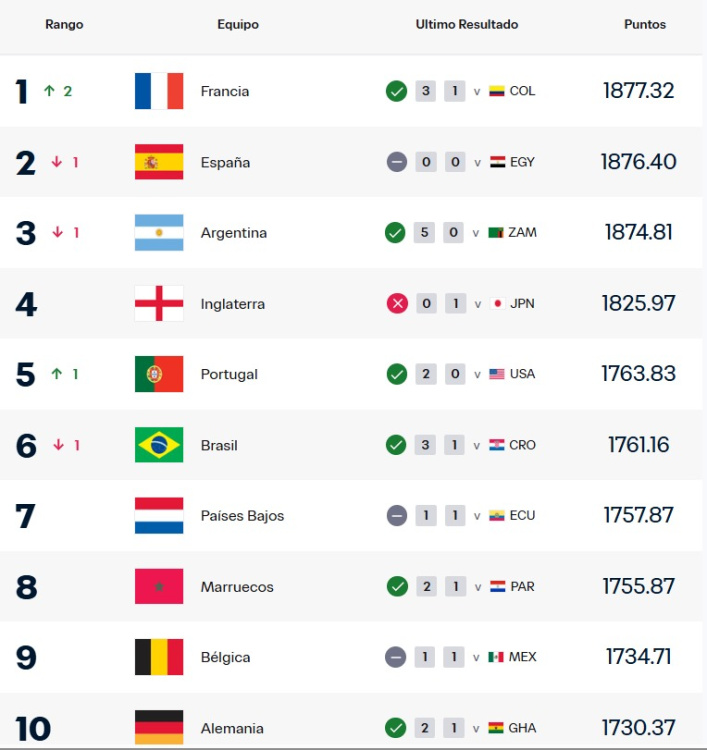Open the Alemania team link
707x750 pixels.
tap(230, 728)
